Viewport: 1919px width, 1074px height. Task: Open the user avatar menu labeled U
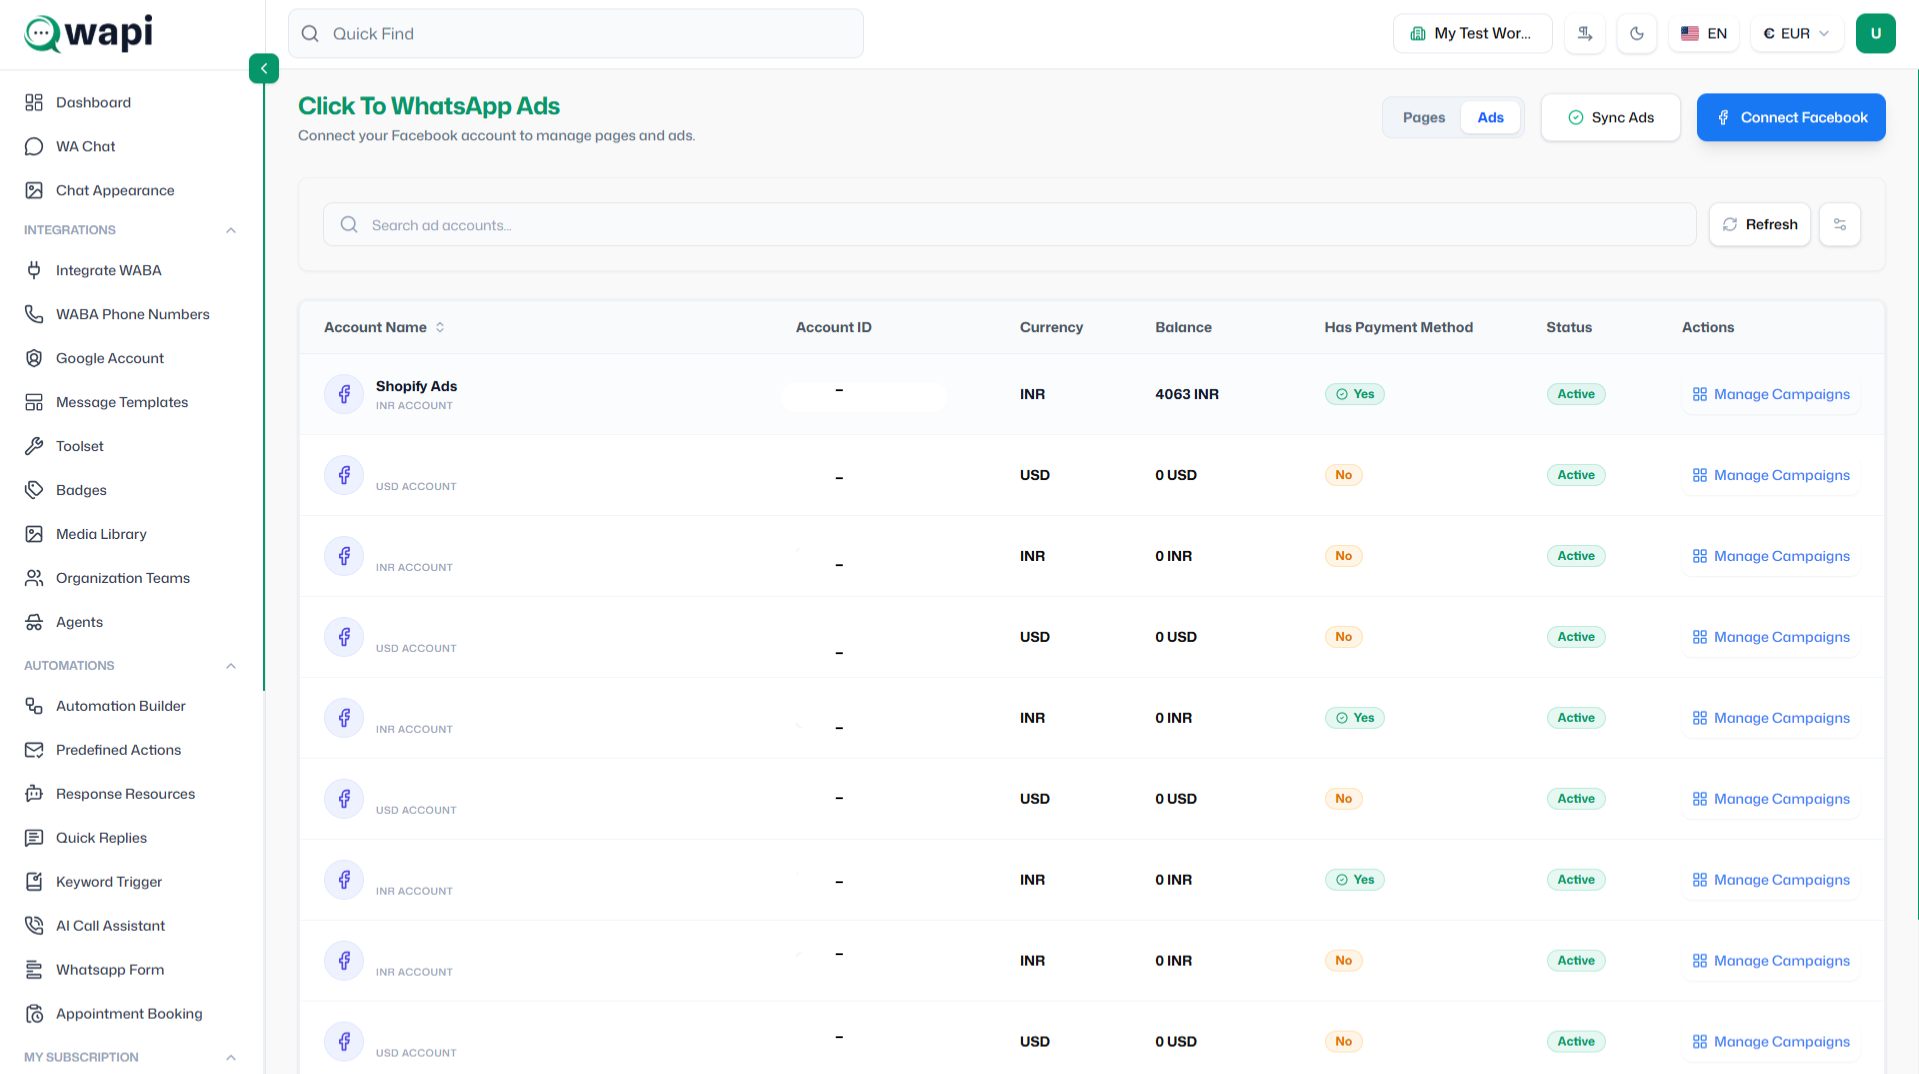(1875, 33)
